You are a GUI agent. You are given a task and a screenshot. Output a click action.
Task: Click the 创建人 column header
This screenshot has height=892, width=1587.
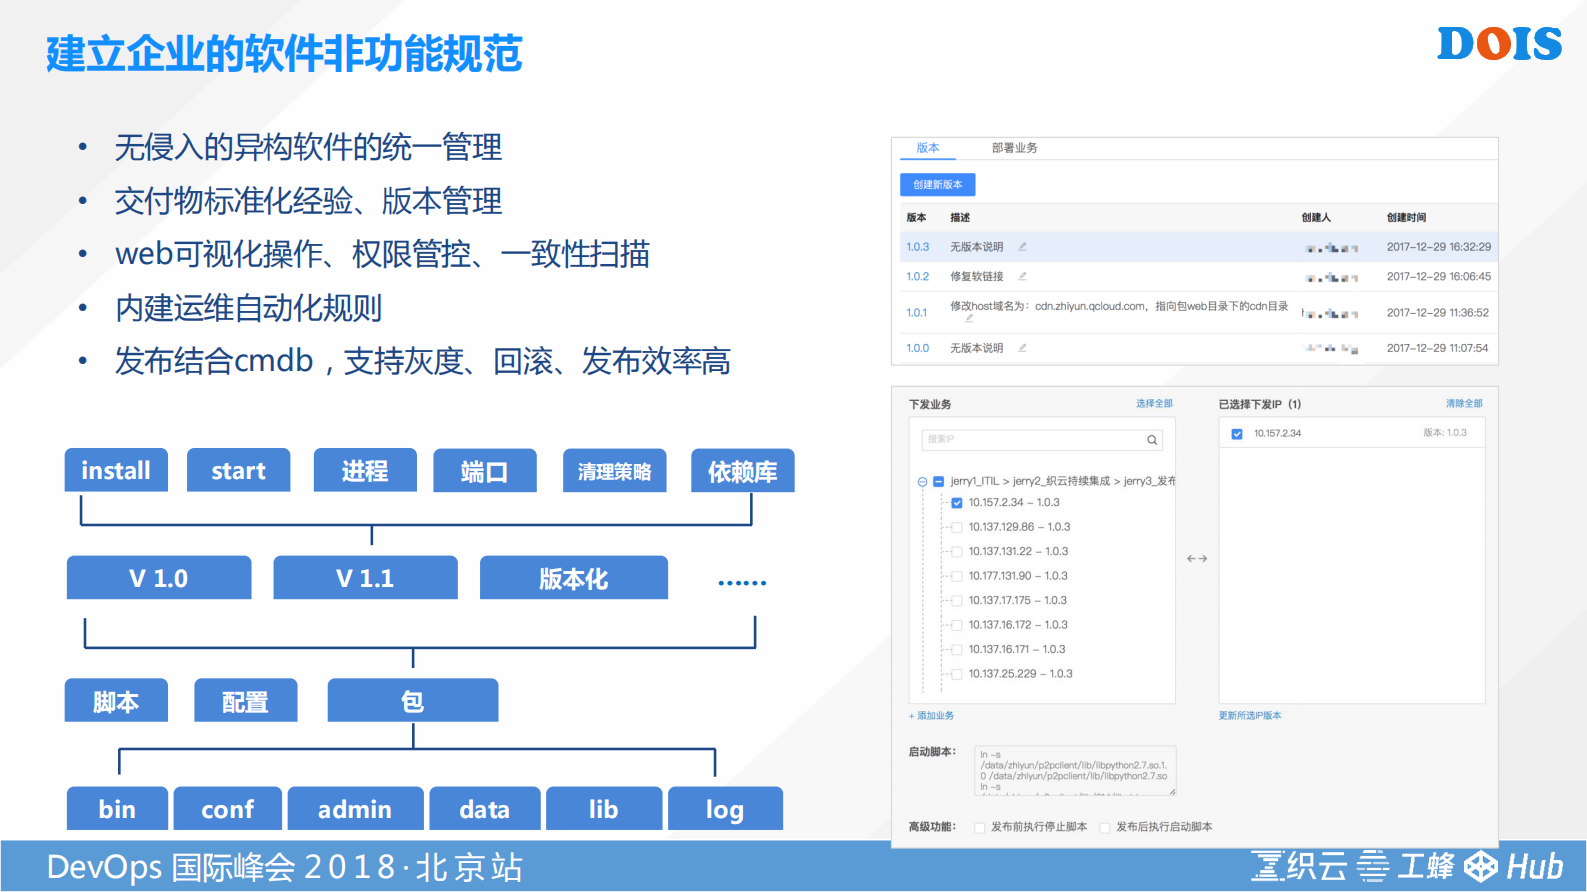click(x=1316, y=218)
